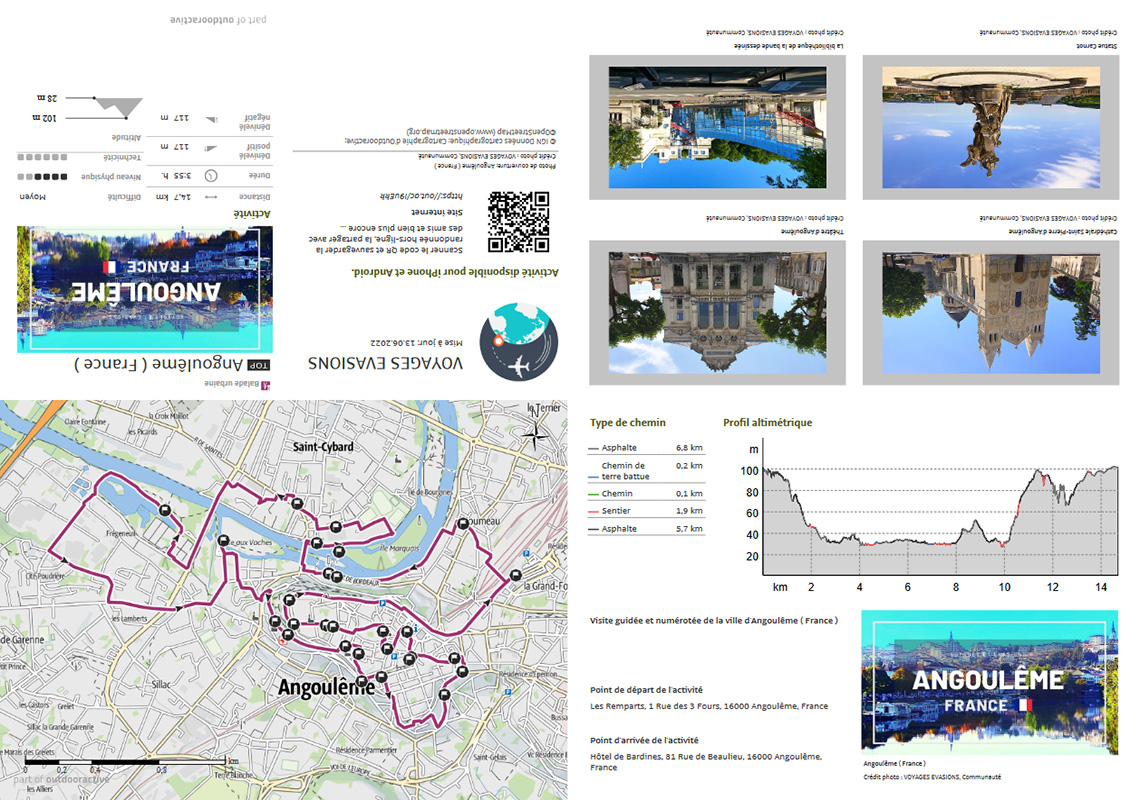Click the 'Angoulême ( France )' page title
The height and width of the screenshot is (800, 1140).
pos(158,364)
